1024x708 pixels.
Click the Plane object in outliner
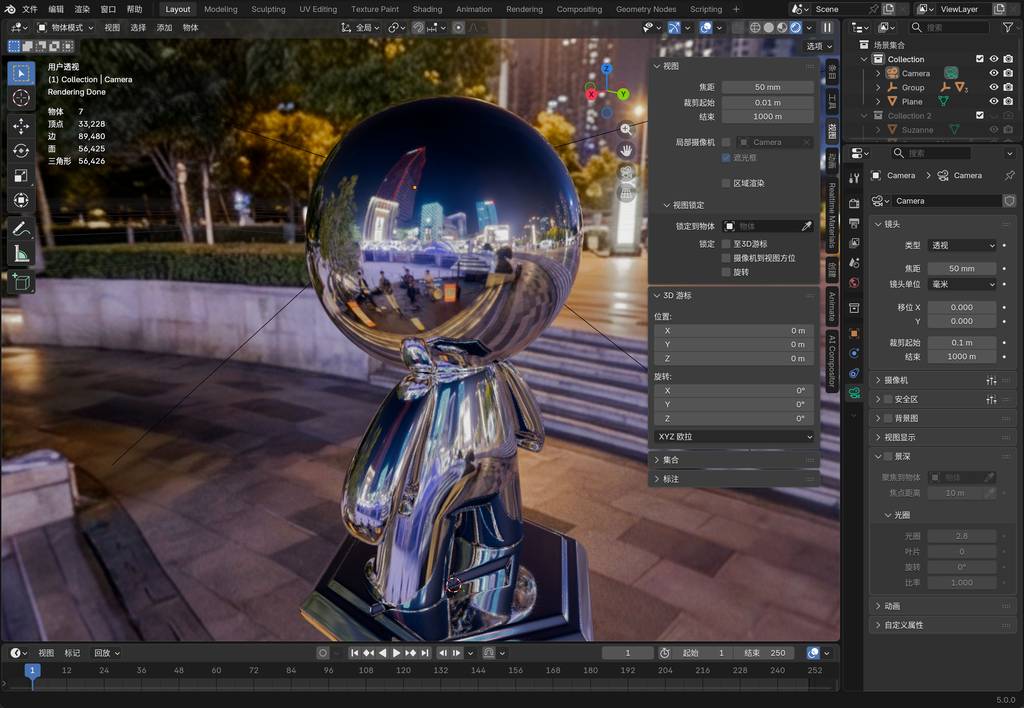click(912, 101)
